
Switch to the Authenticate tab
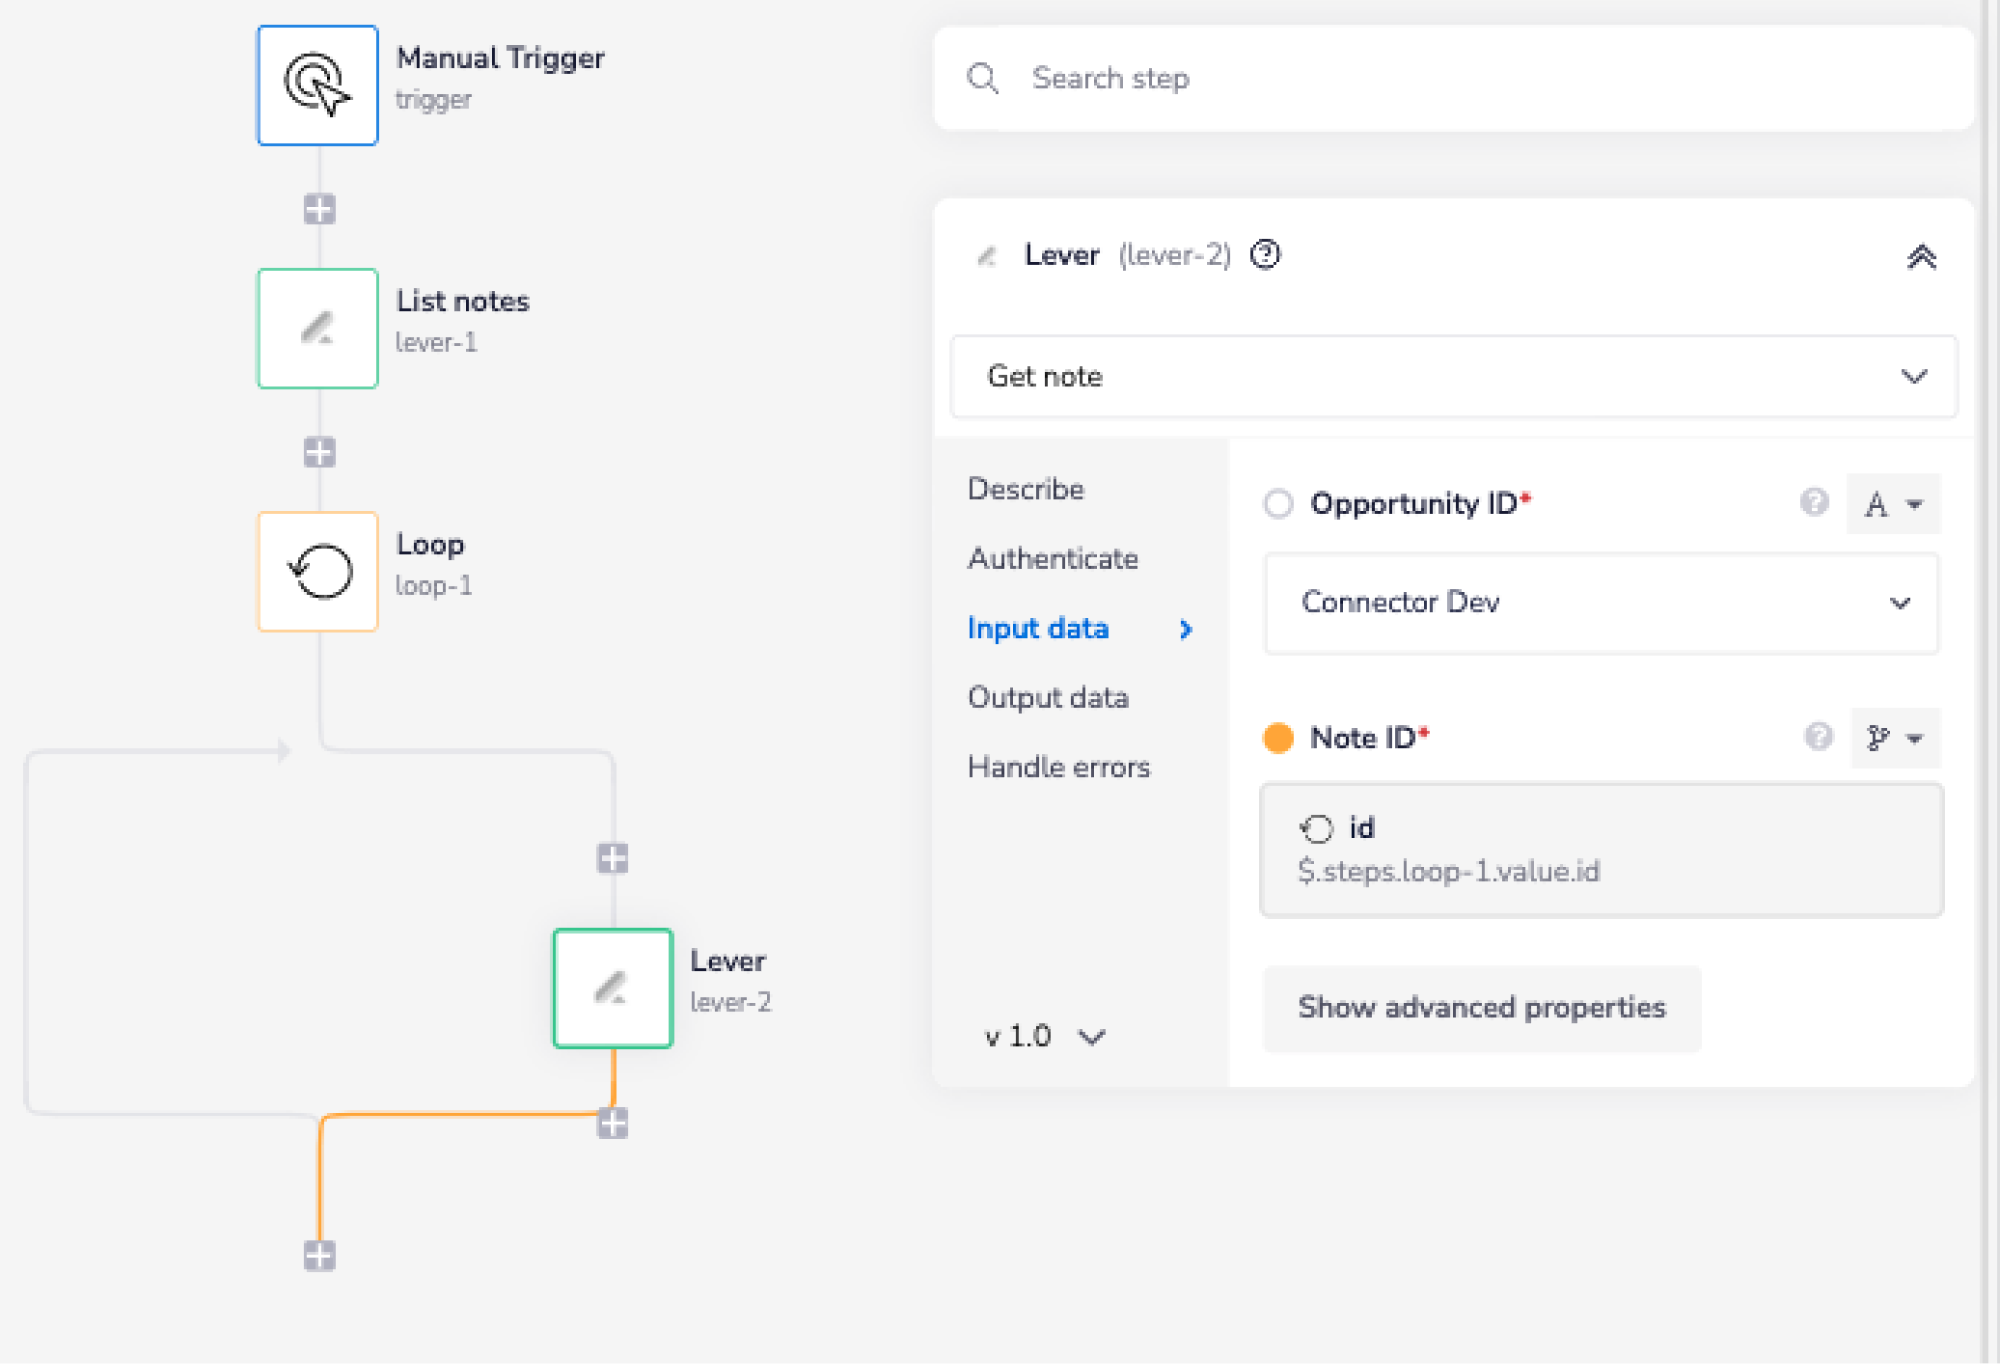click(x=1052, y=558)
